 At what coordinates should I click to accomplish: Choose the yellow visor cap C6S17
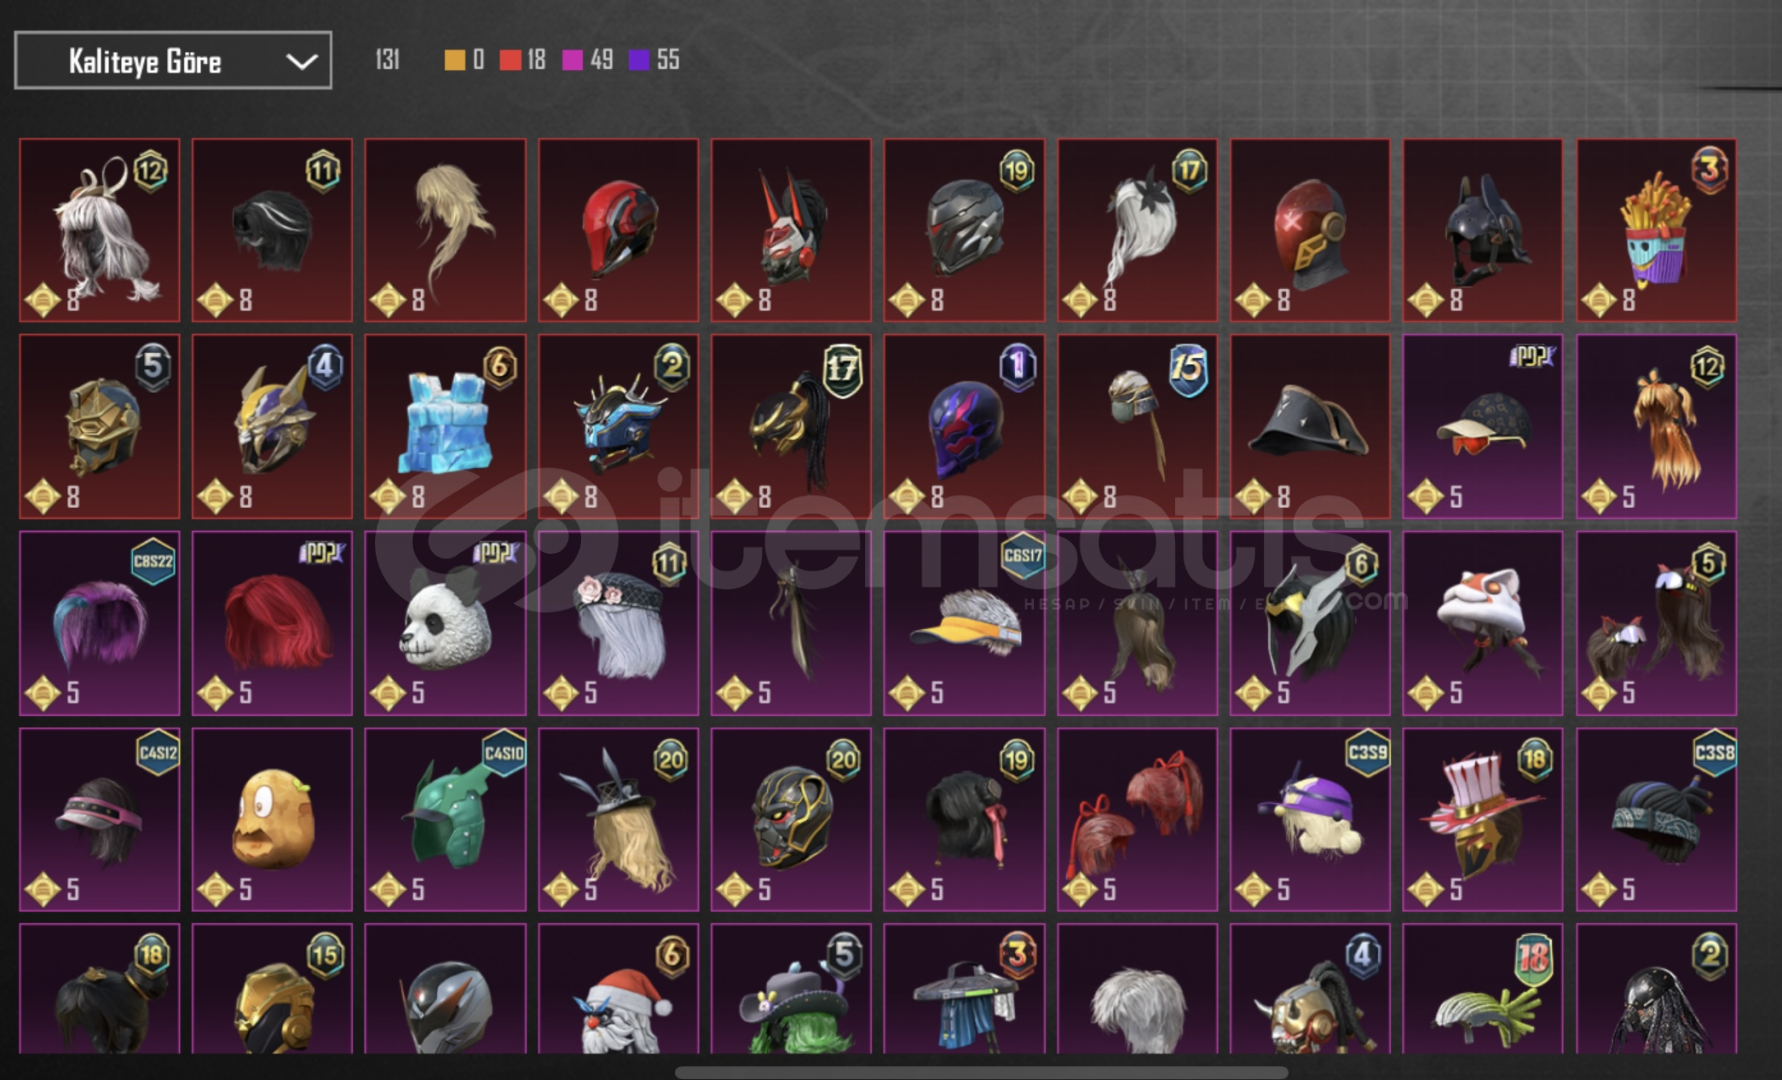pyautogui.click(x=964, y=623)
